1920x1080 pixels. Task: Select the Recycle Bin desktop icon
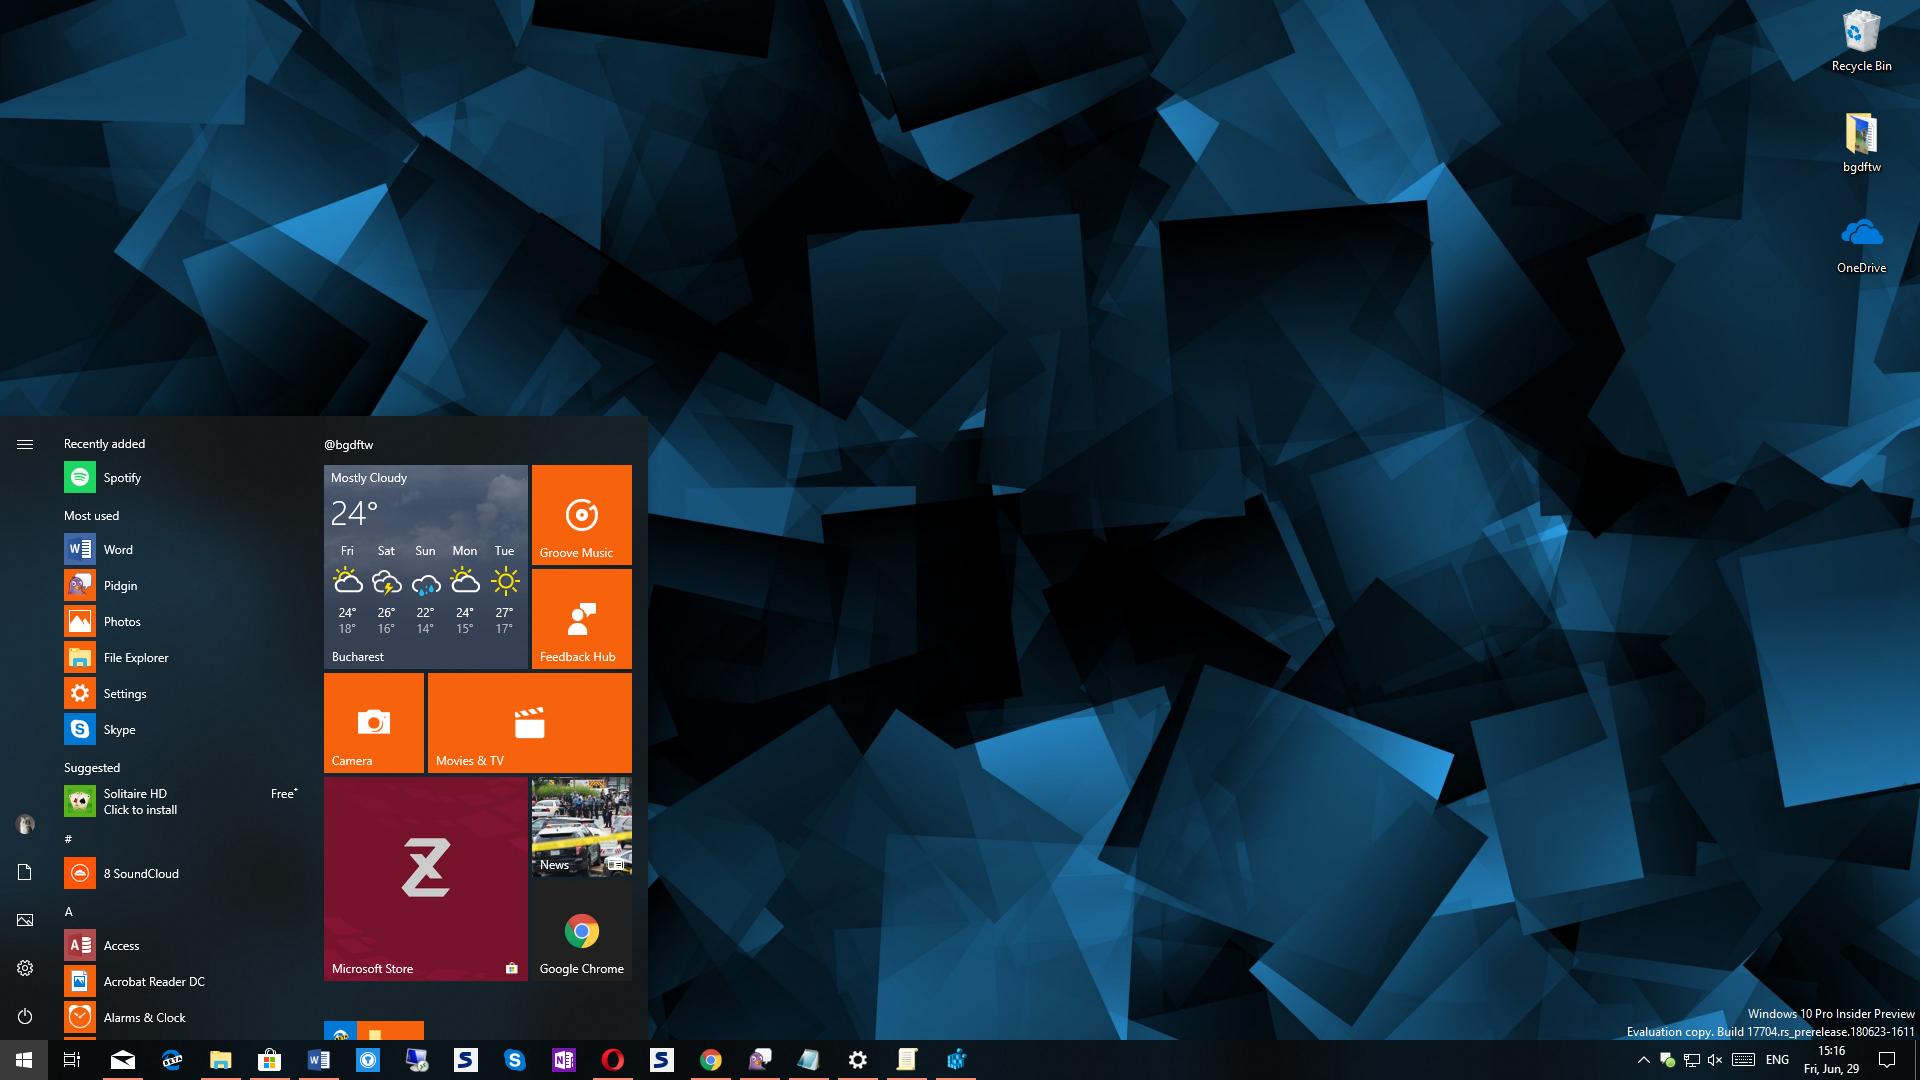coord(1861,41)
